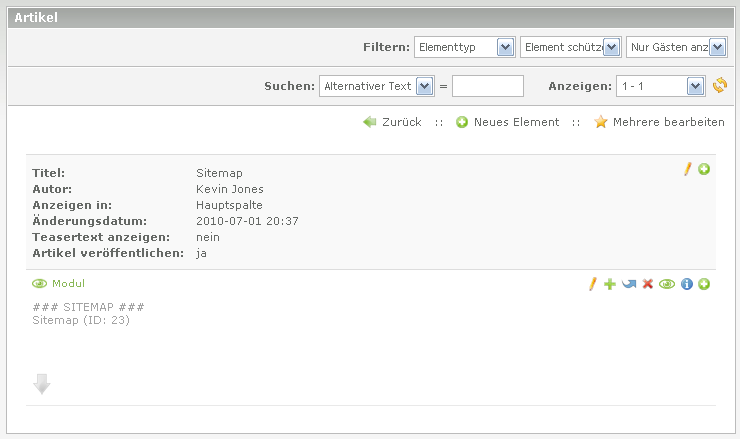This screenshot has height=439, width=740.
Task: Open the Mehrere bearbeiten link
Action: tap(659, 122)
